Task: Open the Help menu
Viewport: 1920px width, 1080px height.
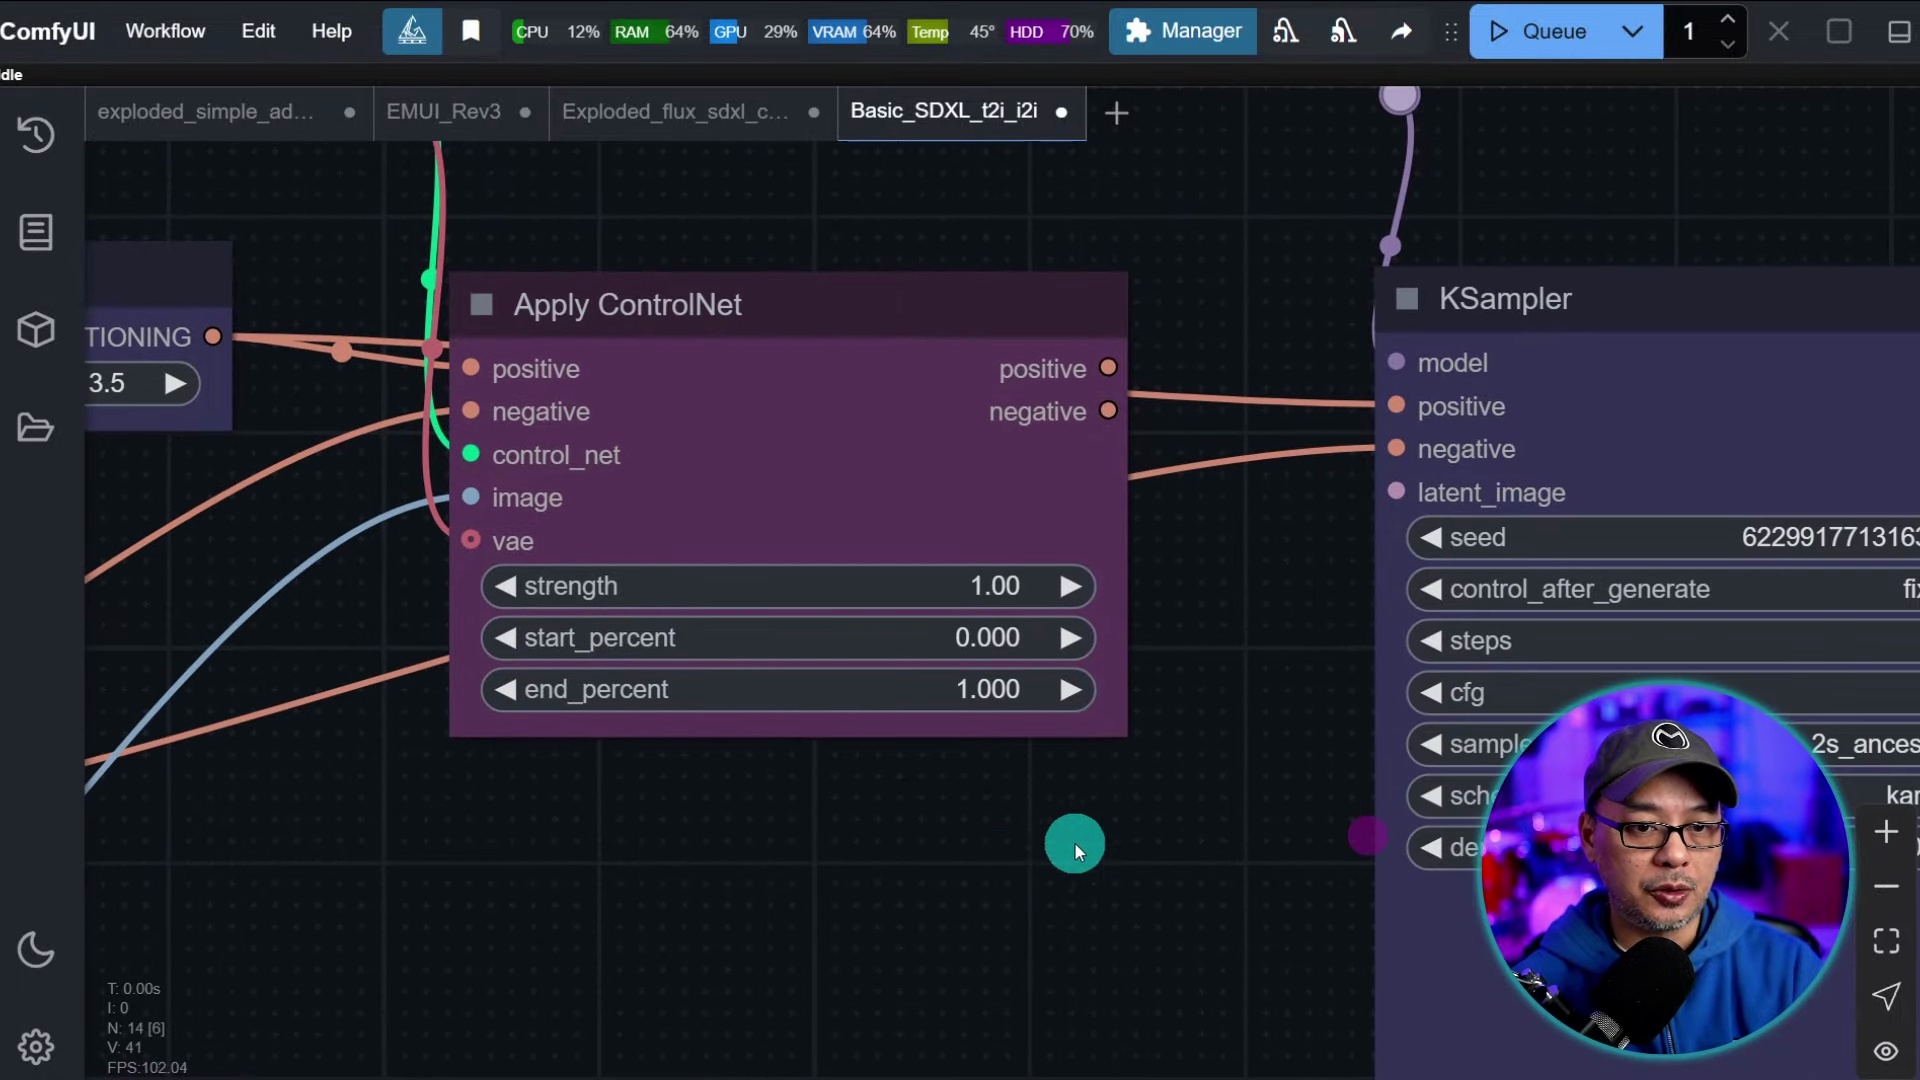Action: (x=331, y=31)
